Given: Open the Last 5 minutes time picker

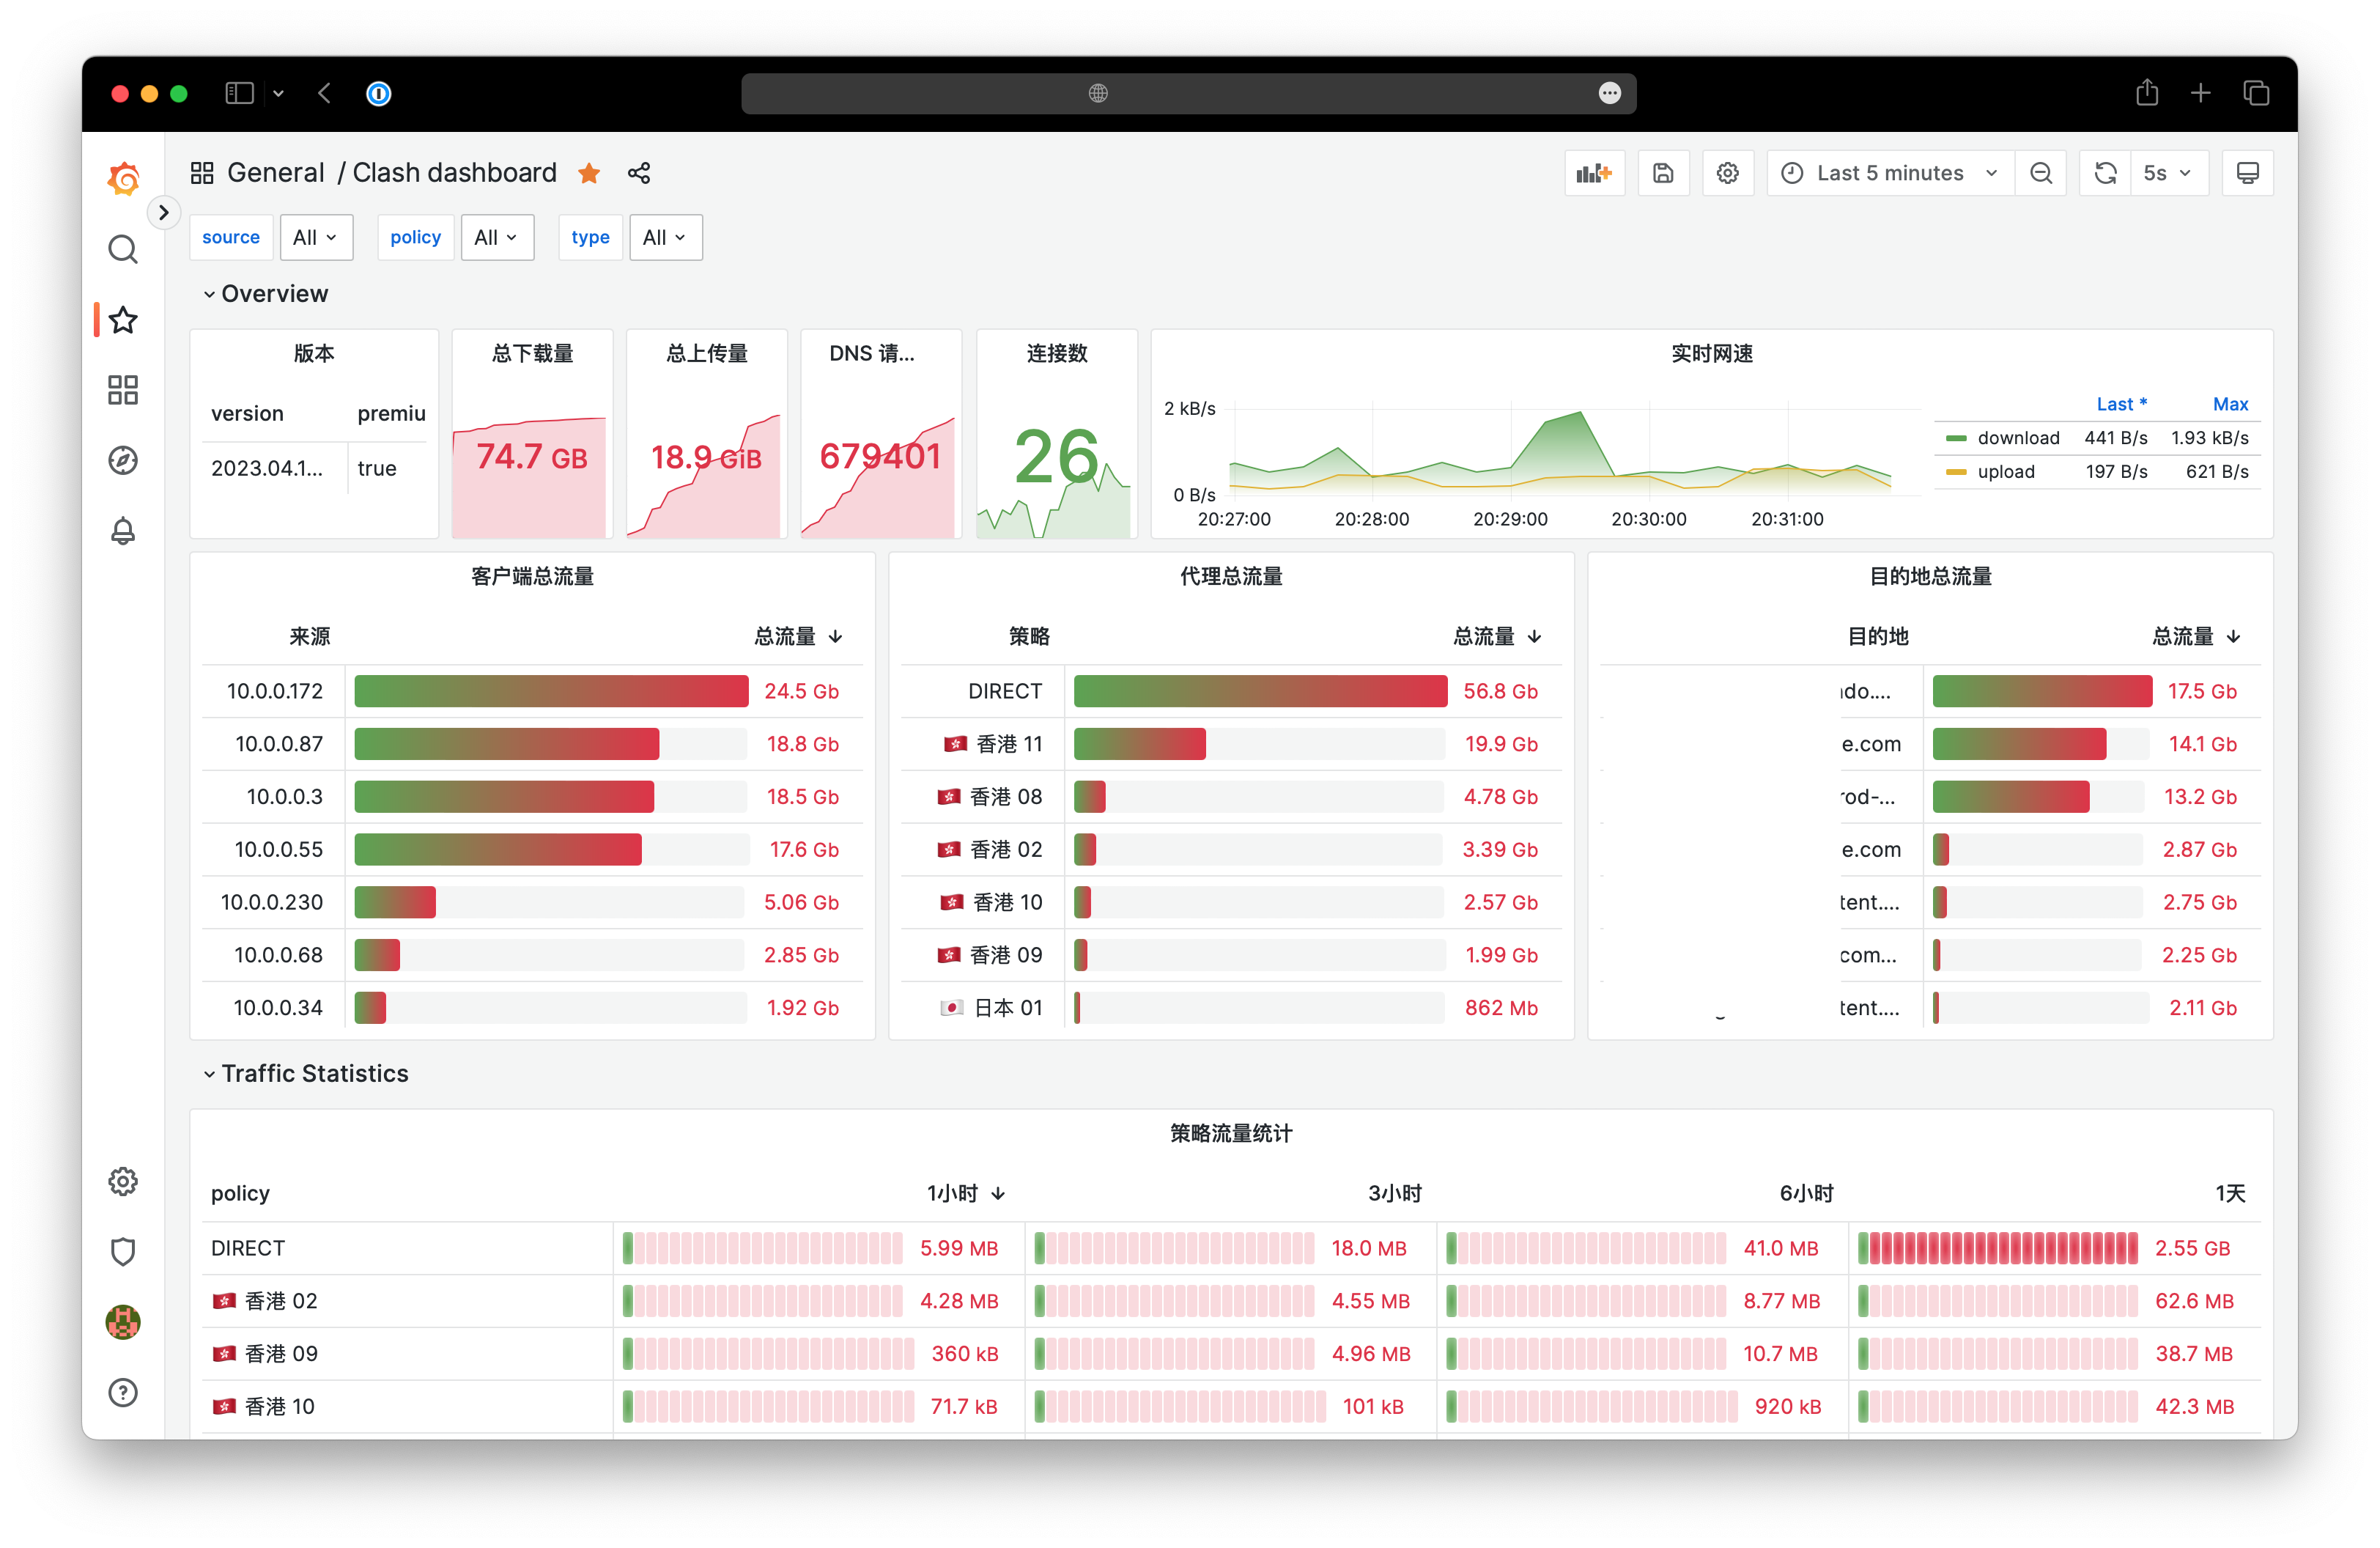Looking at the screenshot, I should click(1890, 173).
